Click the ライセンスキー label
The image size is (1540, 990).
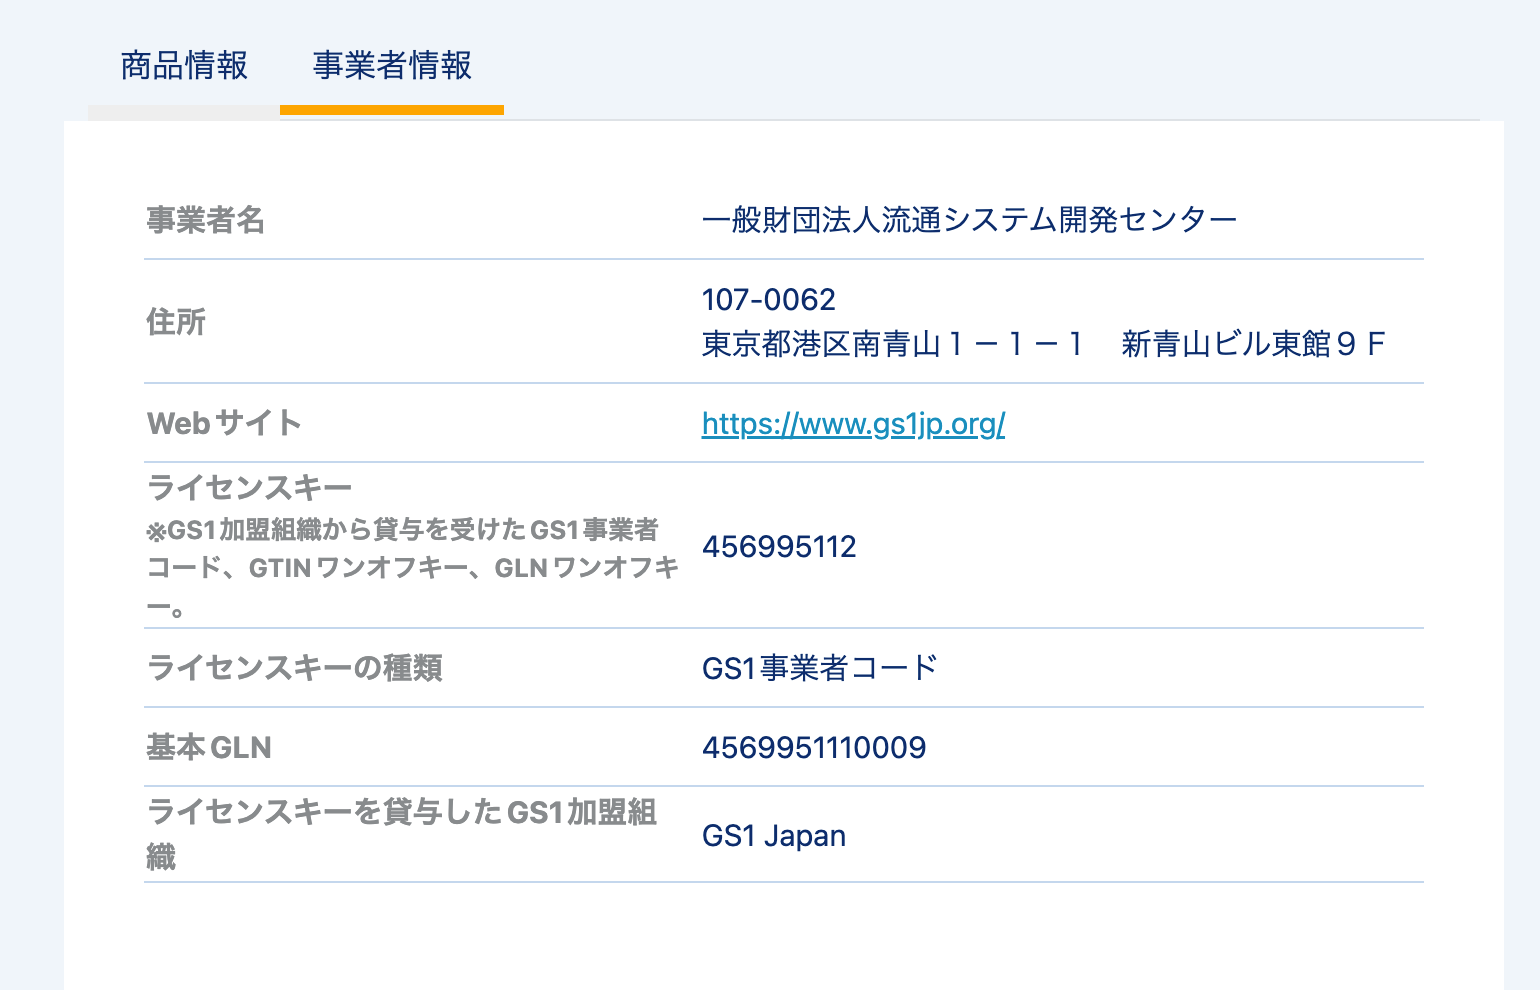click(249, 486)
